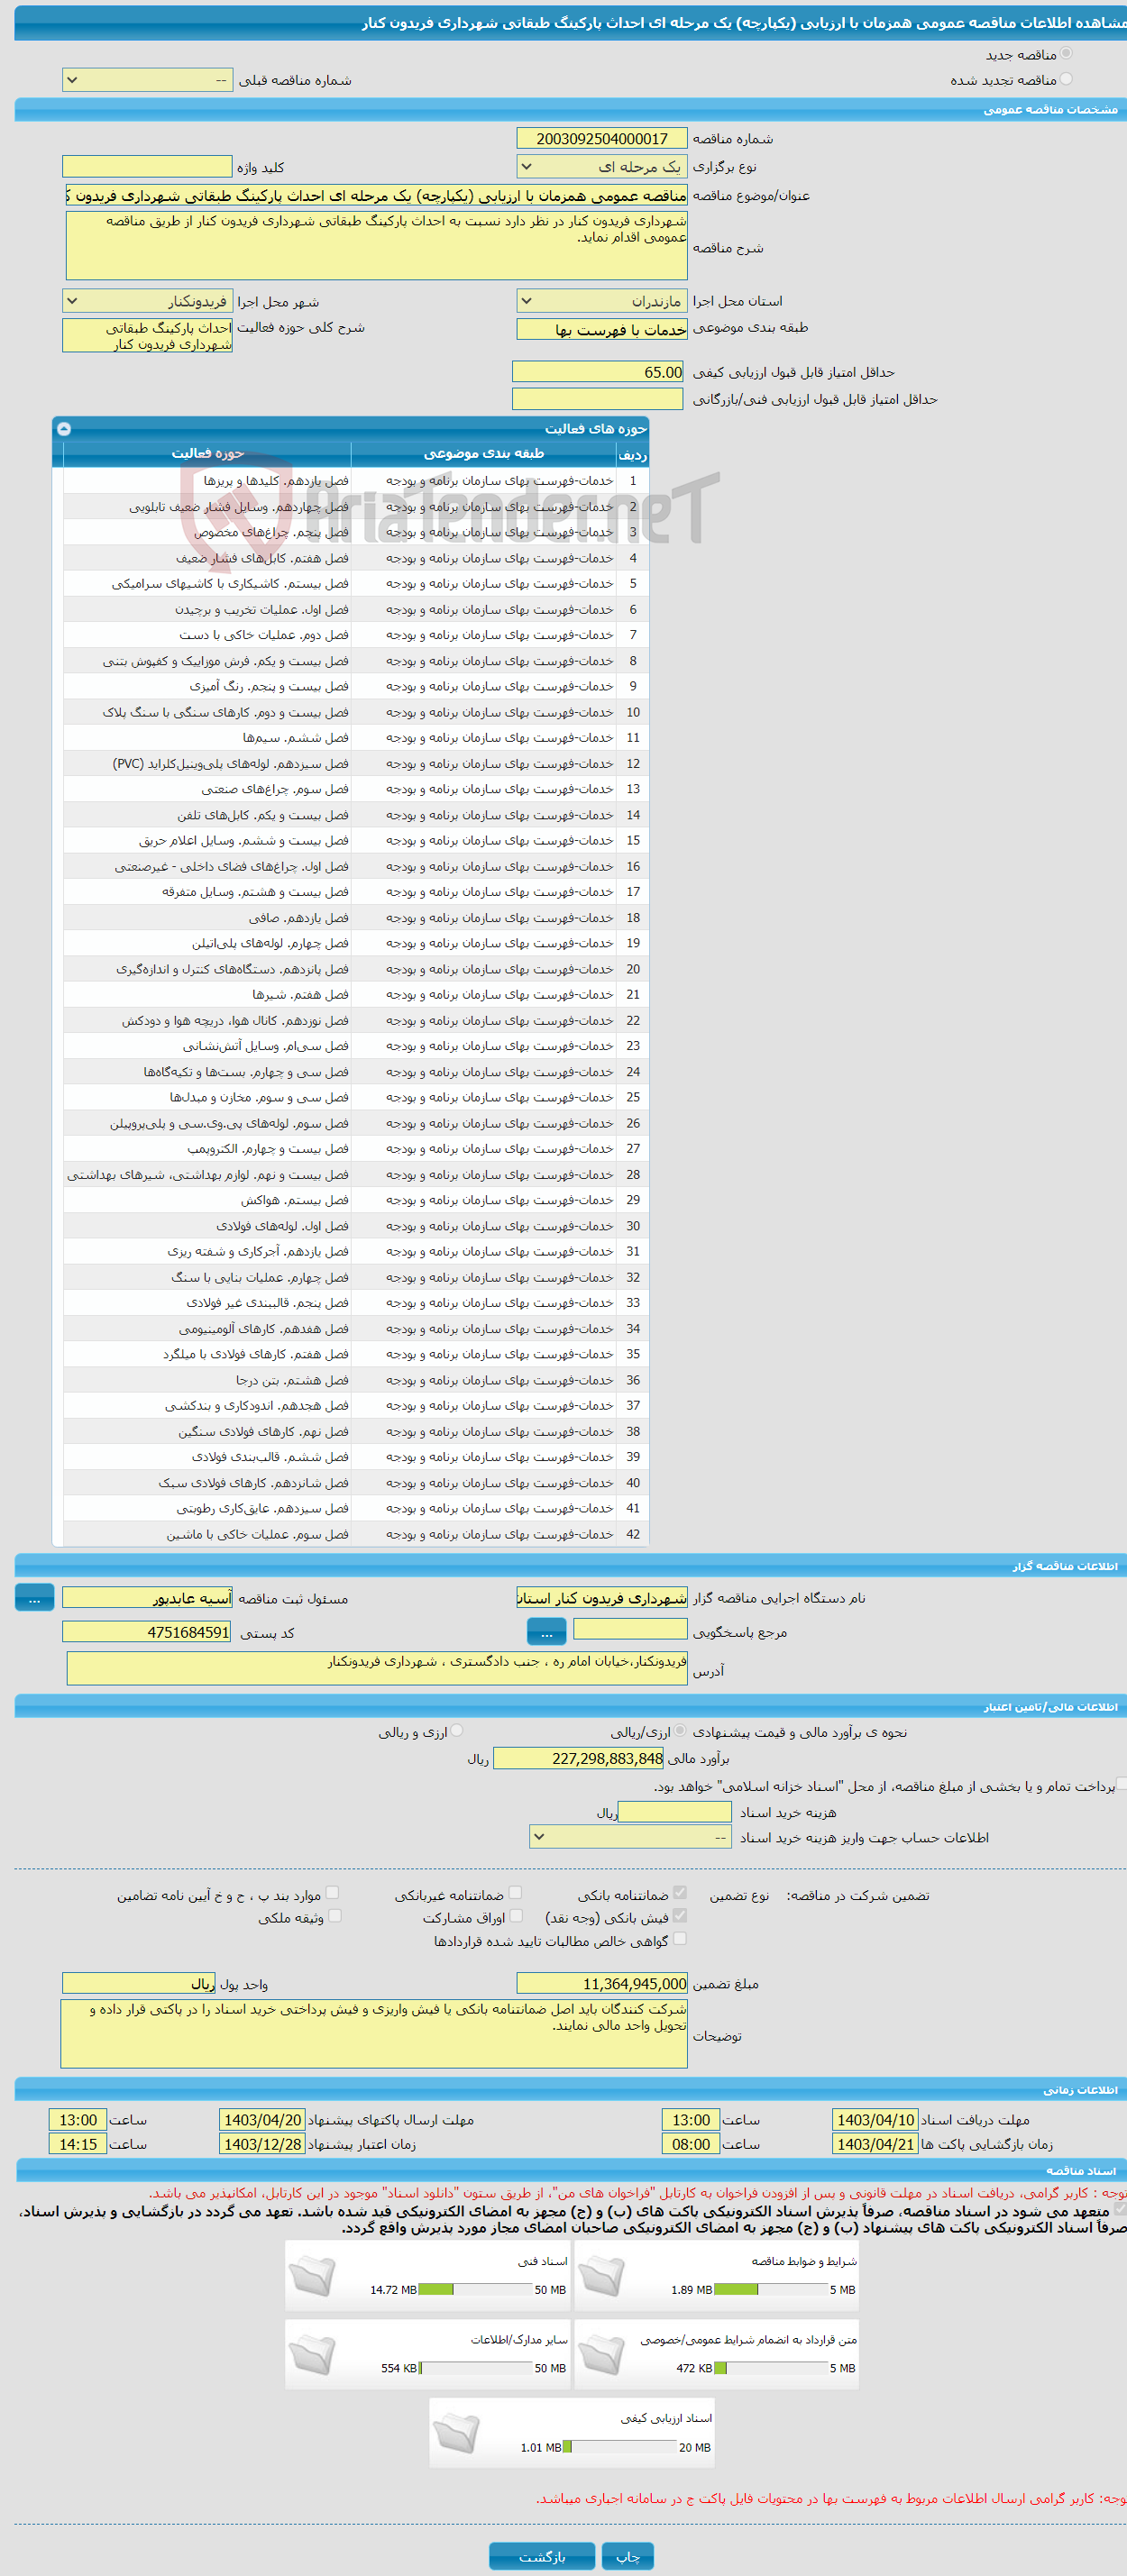Click the بازگشت button

click(x=542, y=2556)
